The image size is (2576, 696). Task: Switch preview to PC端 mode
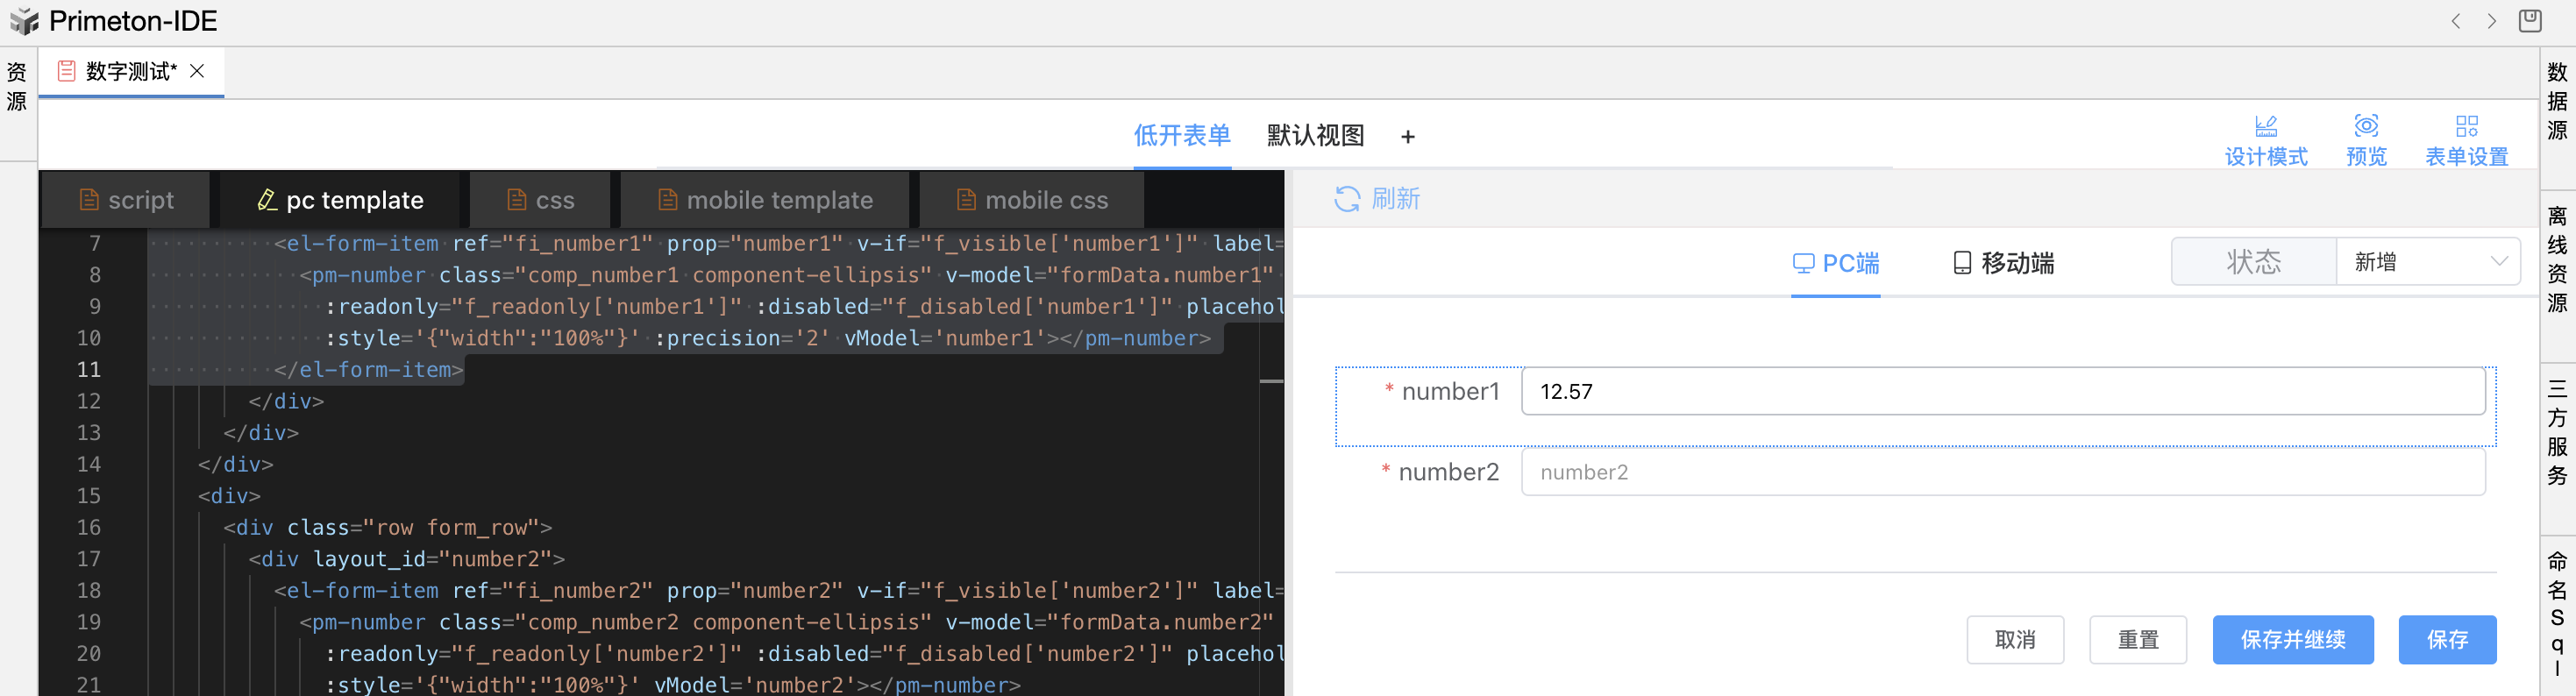pyautogui.click(x=1835, y=263)
